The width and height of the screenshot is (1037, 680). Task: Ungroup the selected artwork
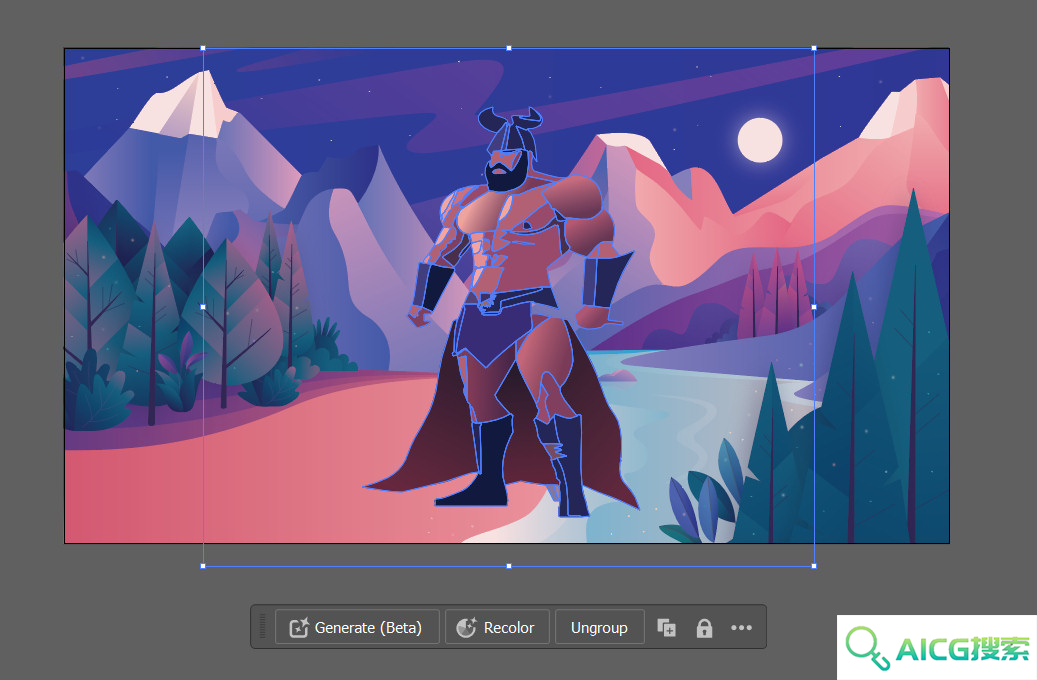click(599, 627)
